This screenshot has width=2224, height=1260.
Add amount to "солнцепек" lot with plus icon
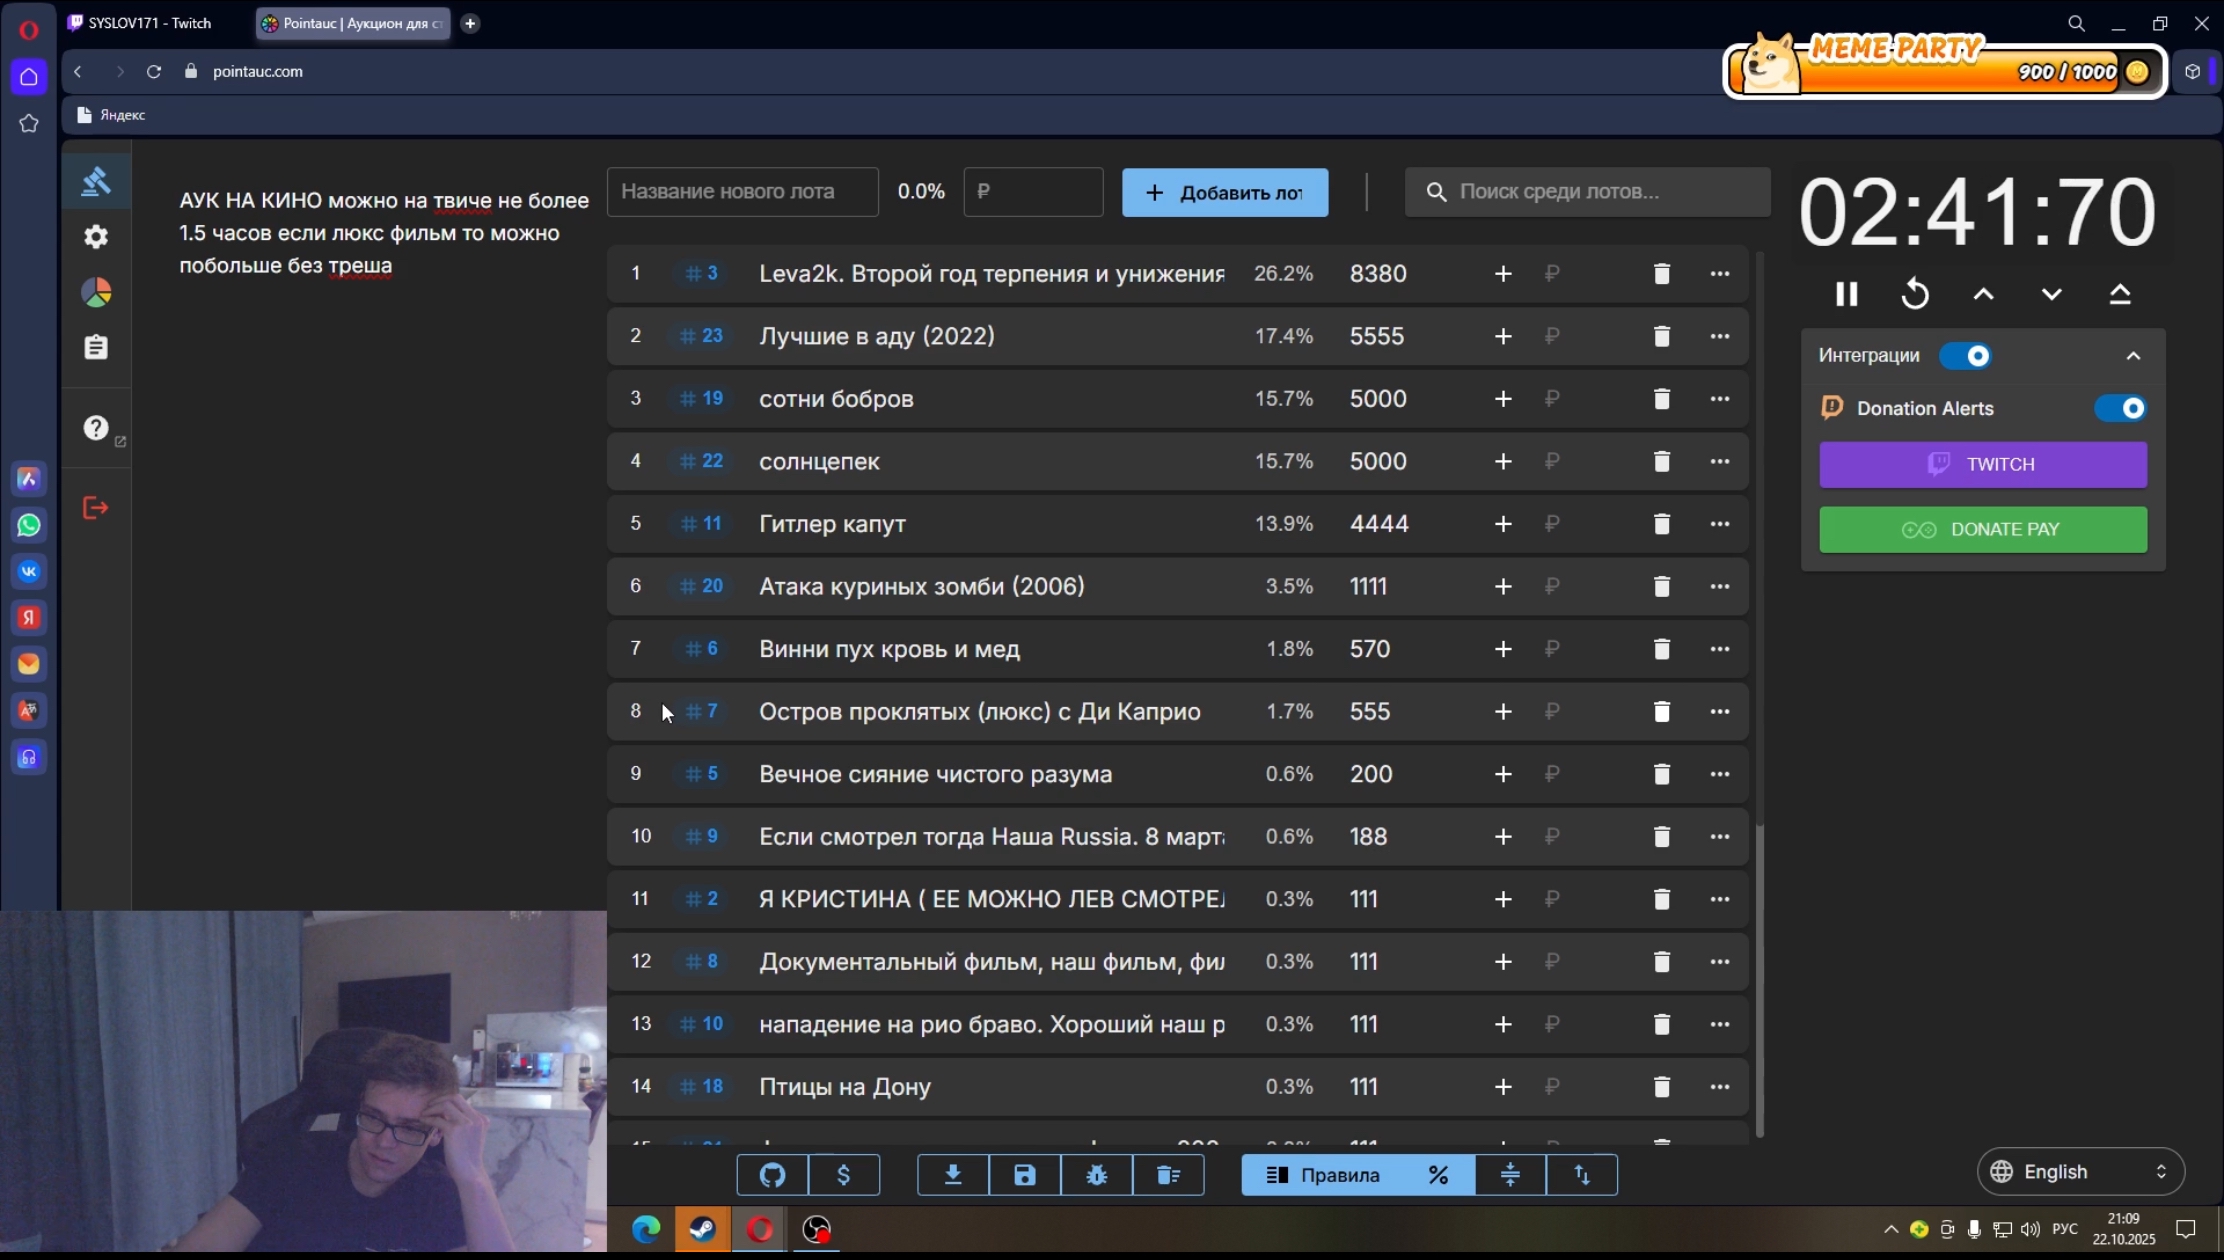pyautogui.click(x=1502, y=461)
